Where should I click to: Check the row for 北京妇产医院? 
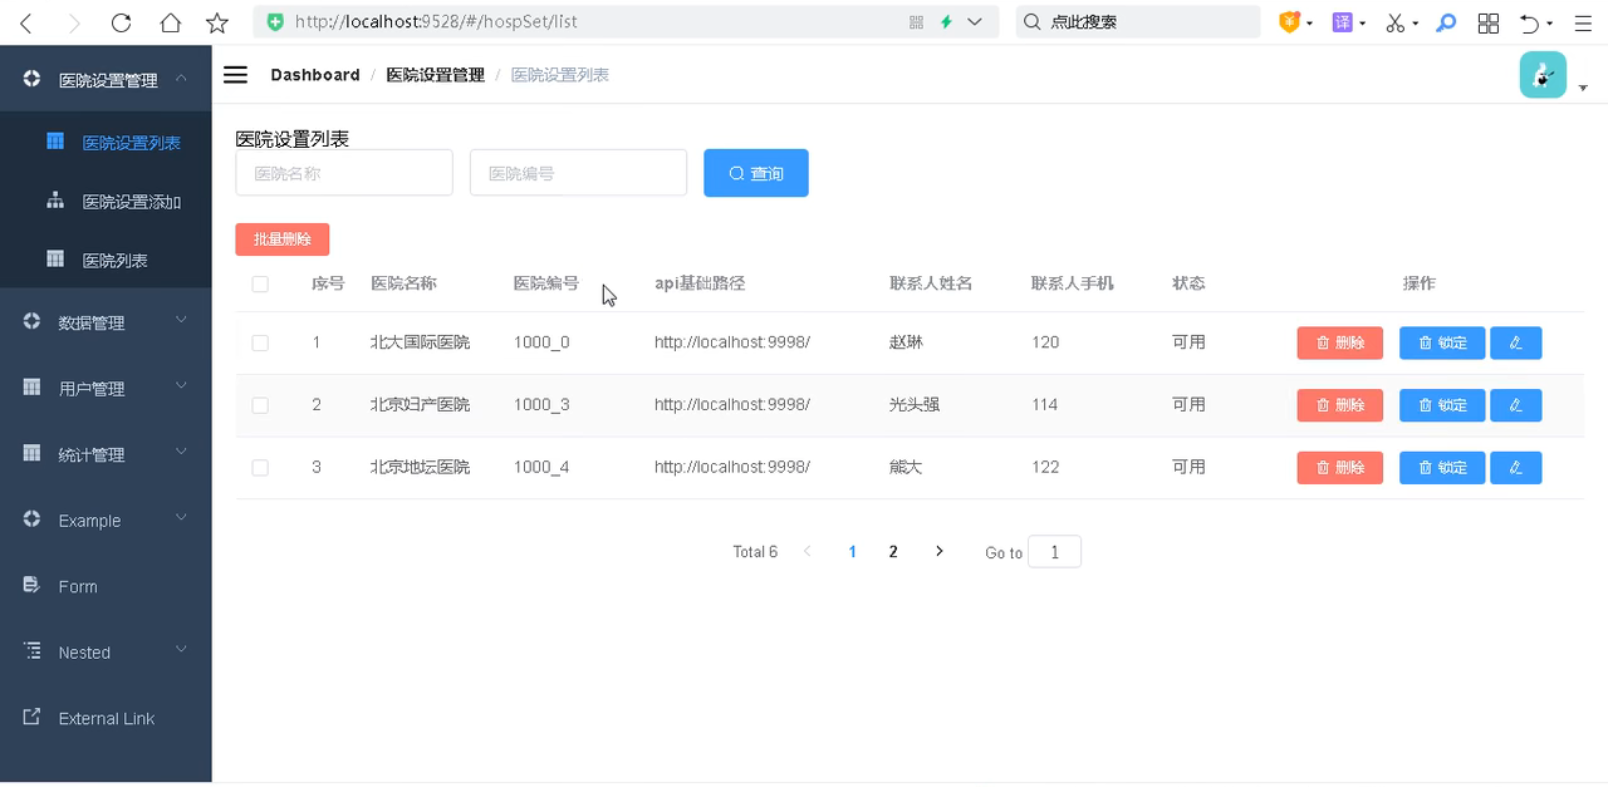coord(260,405)
